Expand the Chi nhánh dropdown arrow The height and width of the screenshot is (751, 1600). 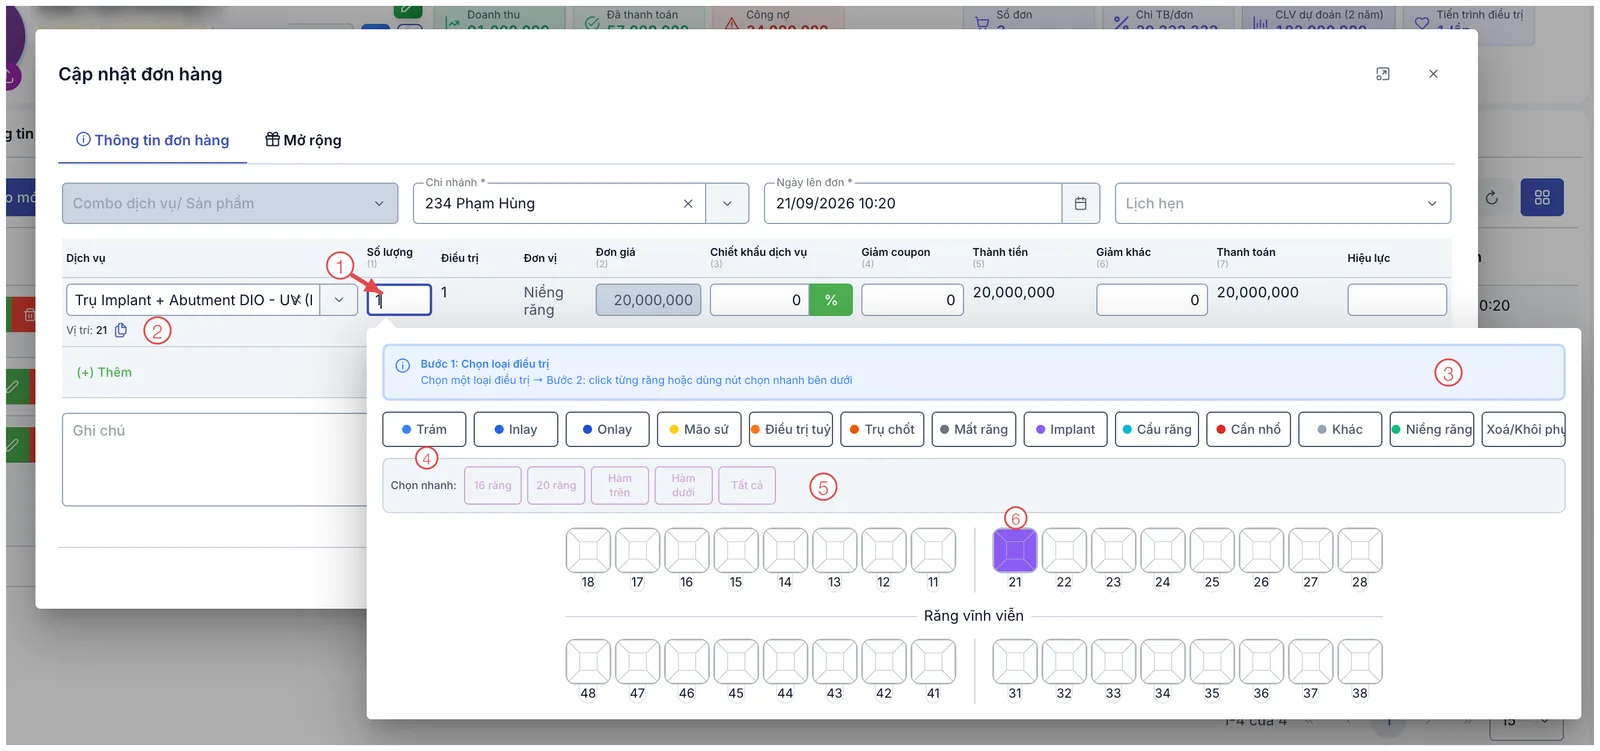727,203
